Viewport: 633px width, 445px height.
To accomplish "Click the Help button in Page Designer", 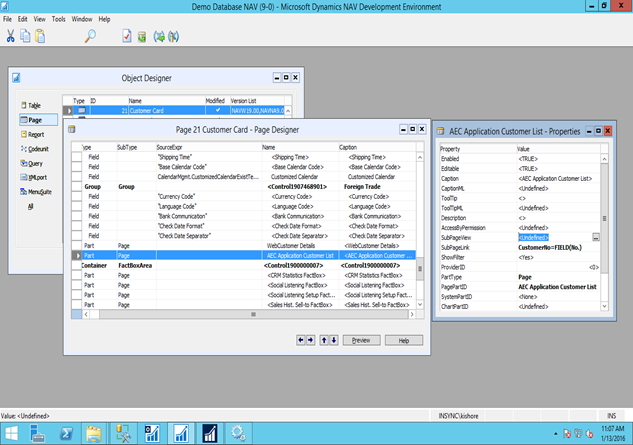I will click(404, 340).
